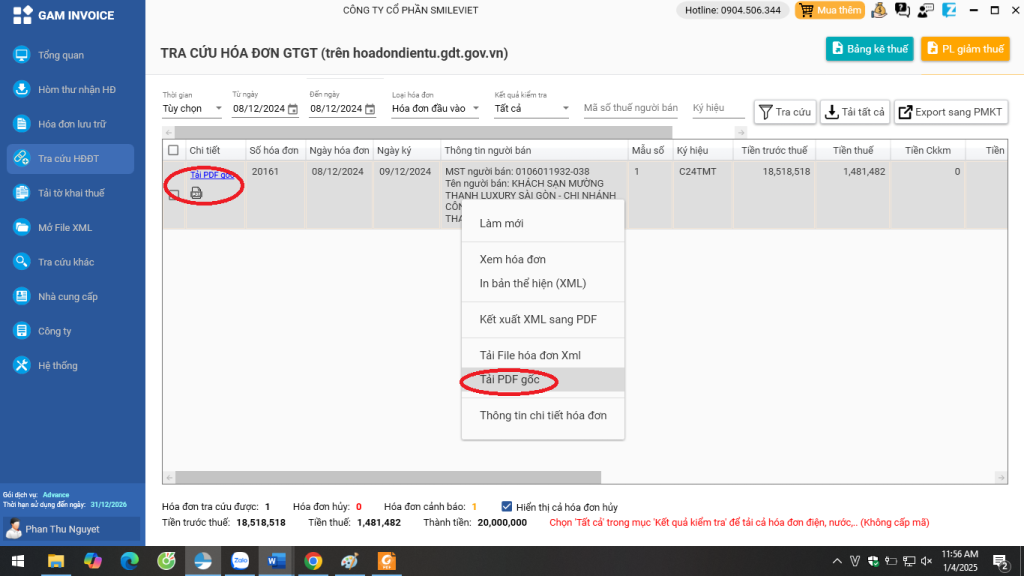This screenshot has width=1024, height=576.
Task: Switch to Zalo on the taskbar
Action: [x=240, y=562]
